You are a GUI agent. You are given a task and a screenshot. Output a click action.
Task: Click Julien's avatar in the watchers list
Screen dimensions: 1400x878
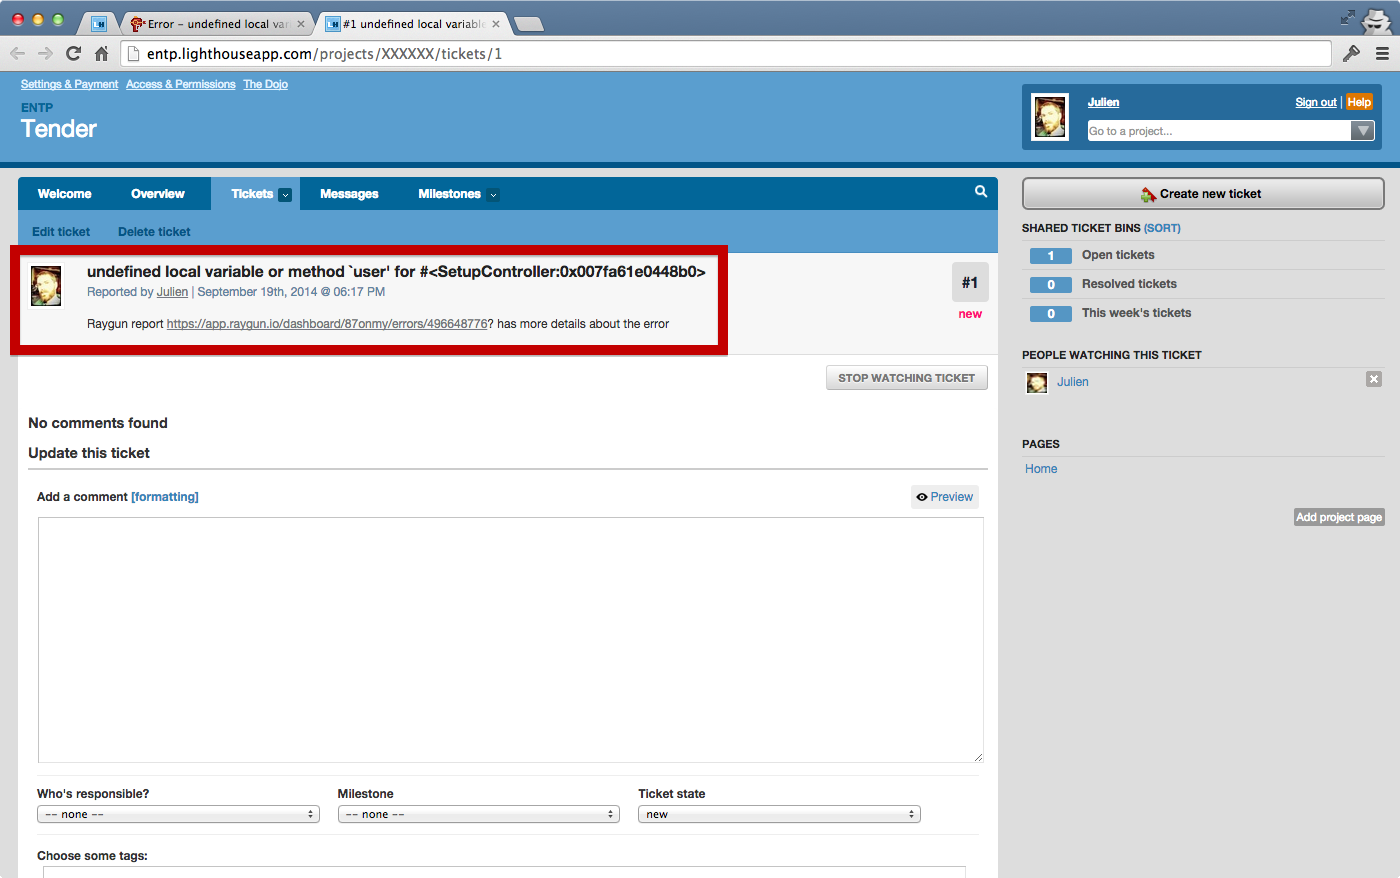click(1037, 382)
